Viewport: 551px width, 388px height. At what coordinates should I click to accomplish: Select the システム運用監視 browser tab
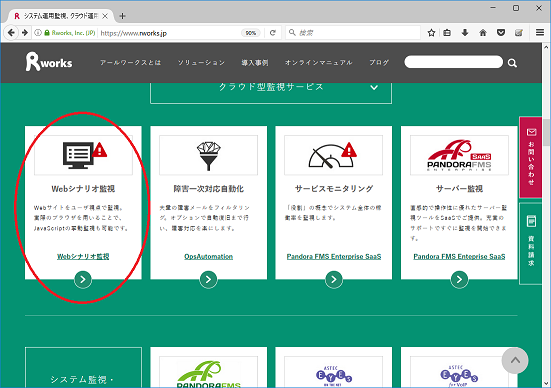(x=61, y=16)
